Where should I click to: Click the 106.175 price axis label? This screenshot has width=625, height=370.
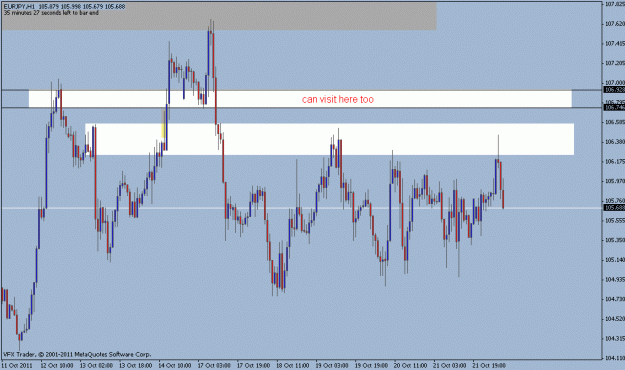tap(615, 161)
